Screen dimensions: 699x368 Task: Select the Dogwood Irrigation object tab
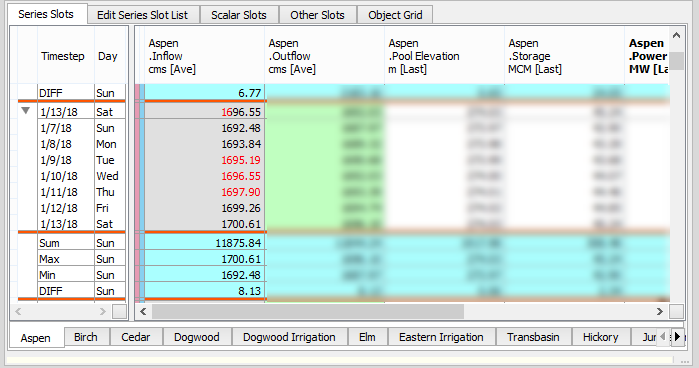point(289,337)
